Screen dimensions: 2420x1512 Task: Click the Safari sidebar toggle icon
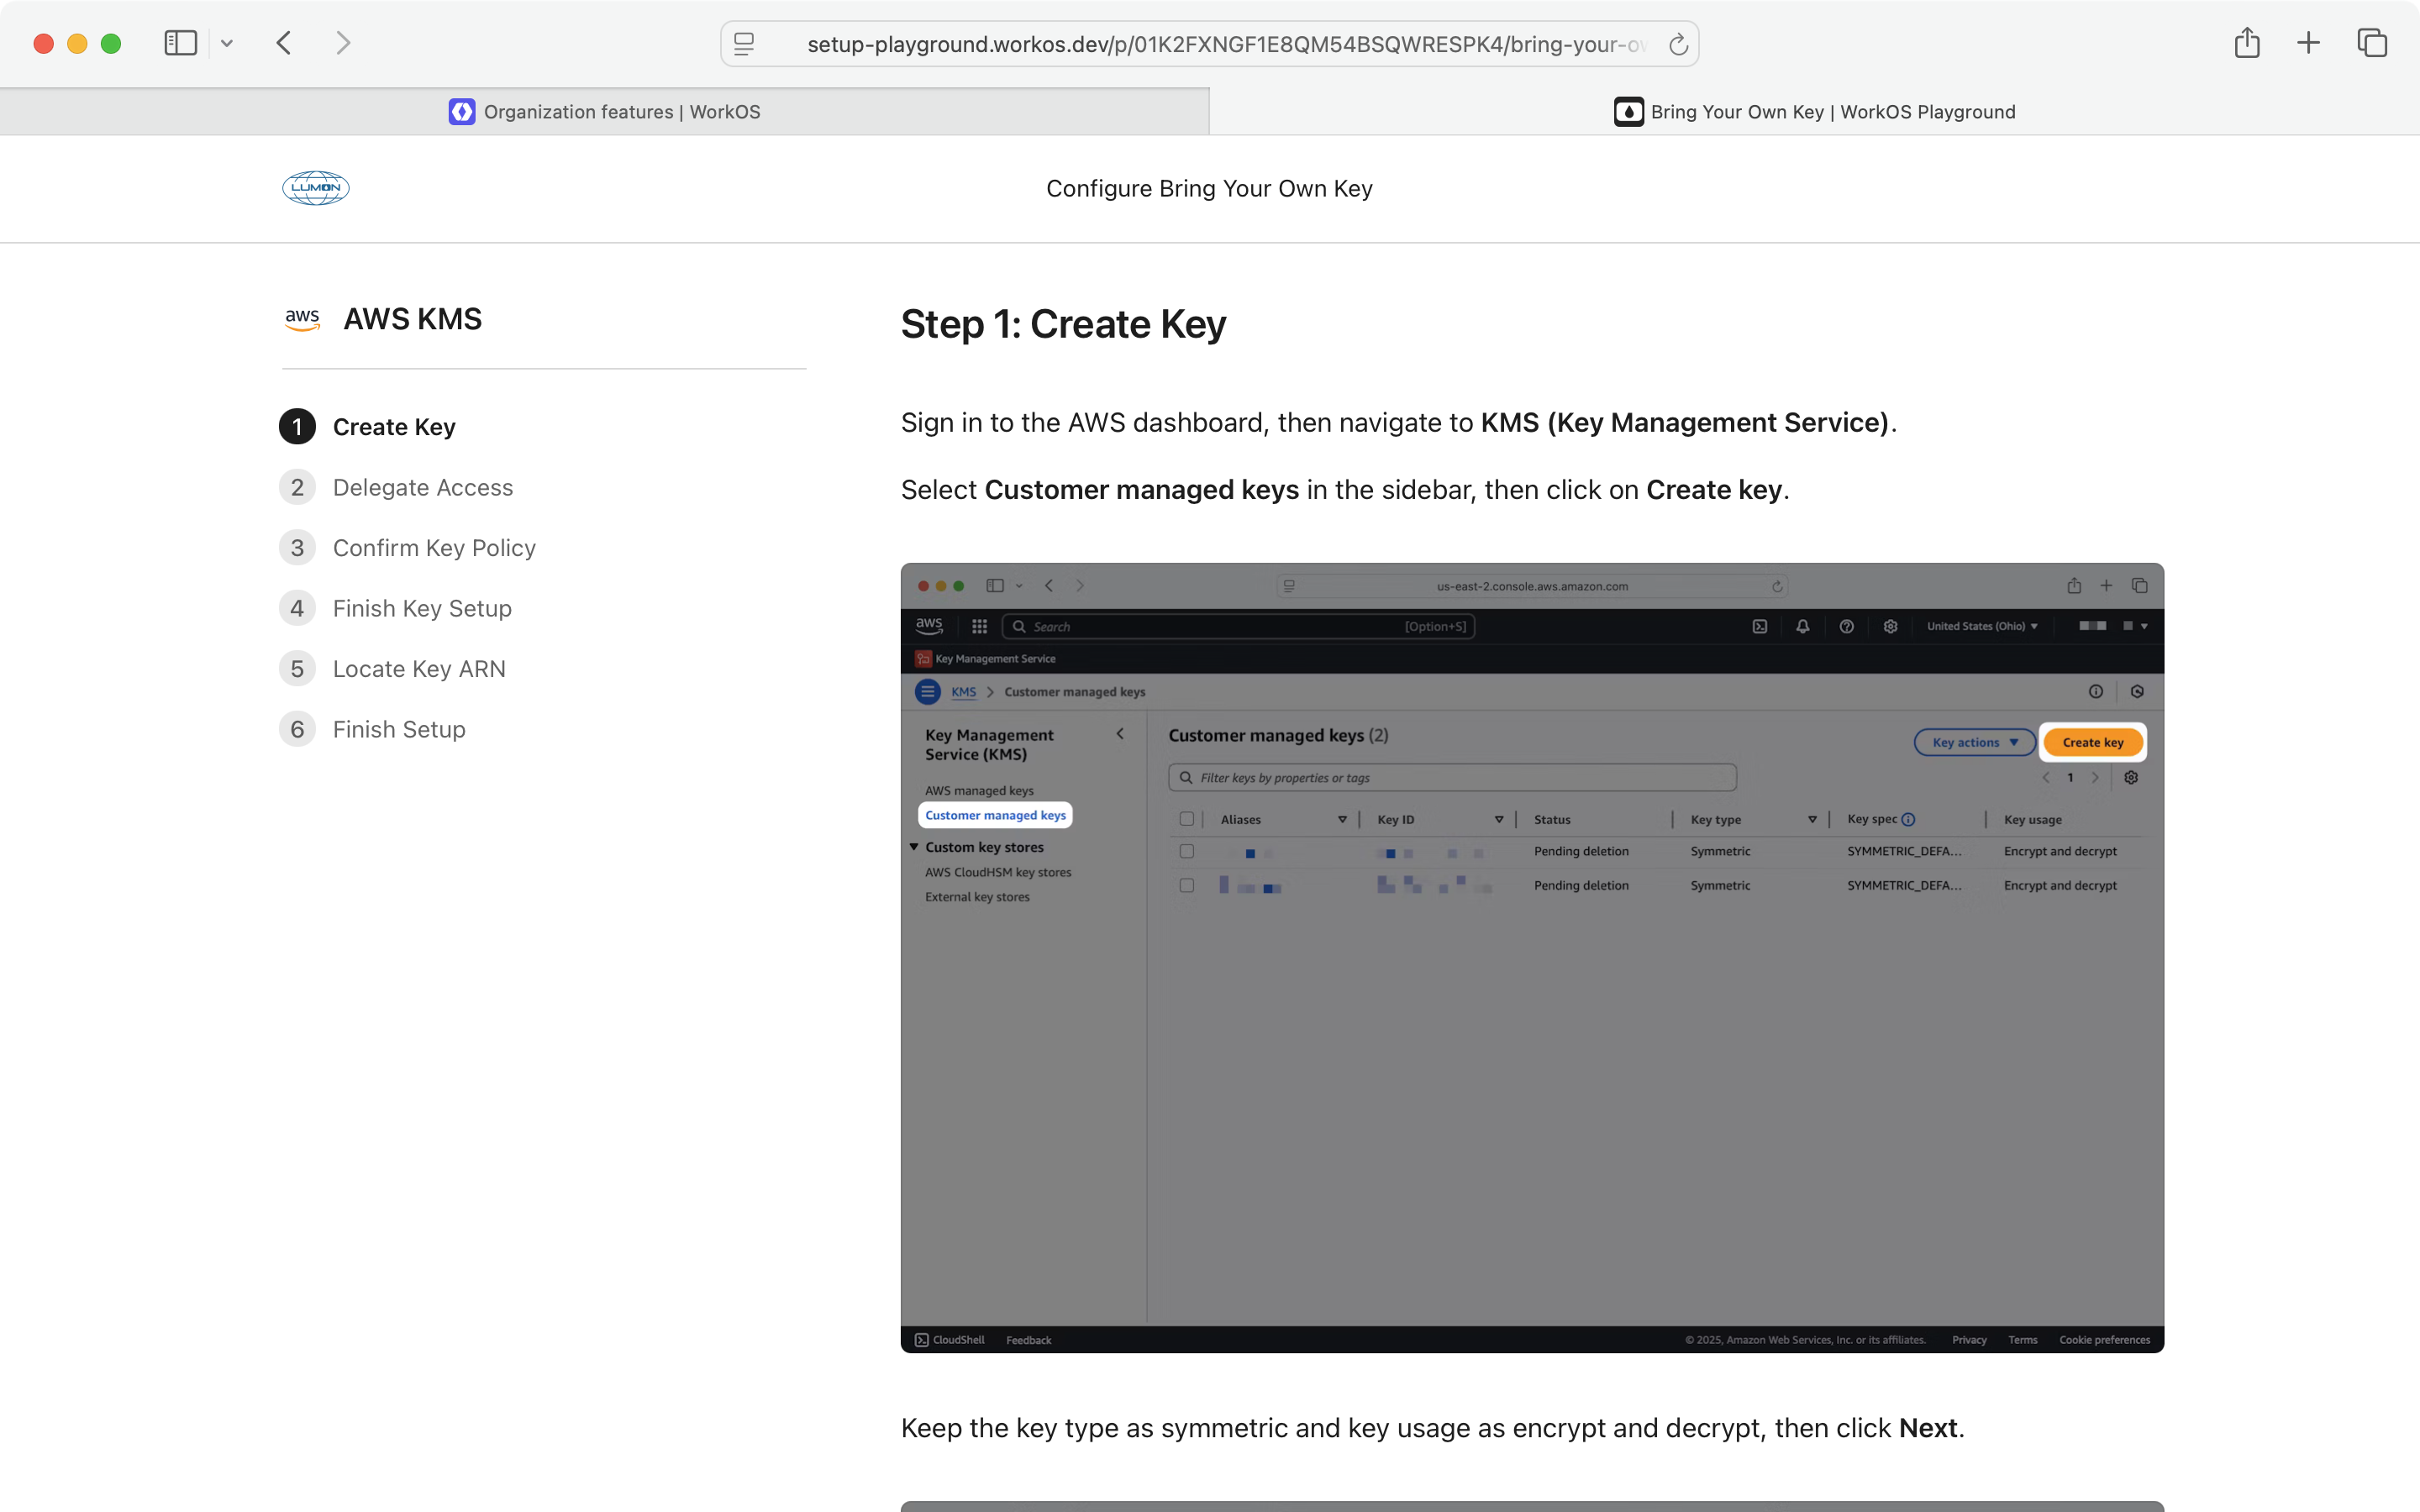pyautogui.click(x=180, y=43)
